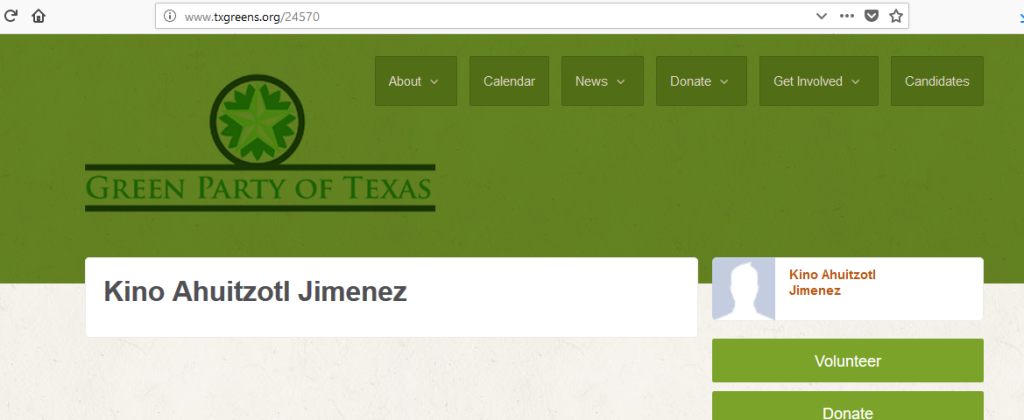Image resolution: width=1024 pixels, height=420 pixels.
Task: Expand the News navigation menu
Action: pos(602,81)
